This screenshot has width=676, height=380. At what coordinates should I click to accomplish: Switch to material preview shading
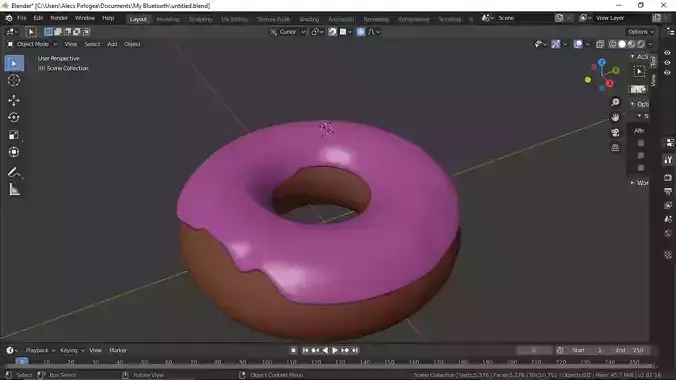coord(632,44)
